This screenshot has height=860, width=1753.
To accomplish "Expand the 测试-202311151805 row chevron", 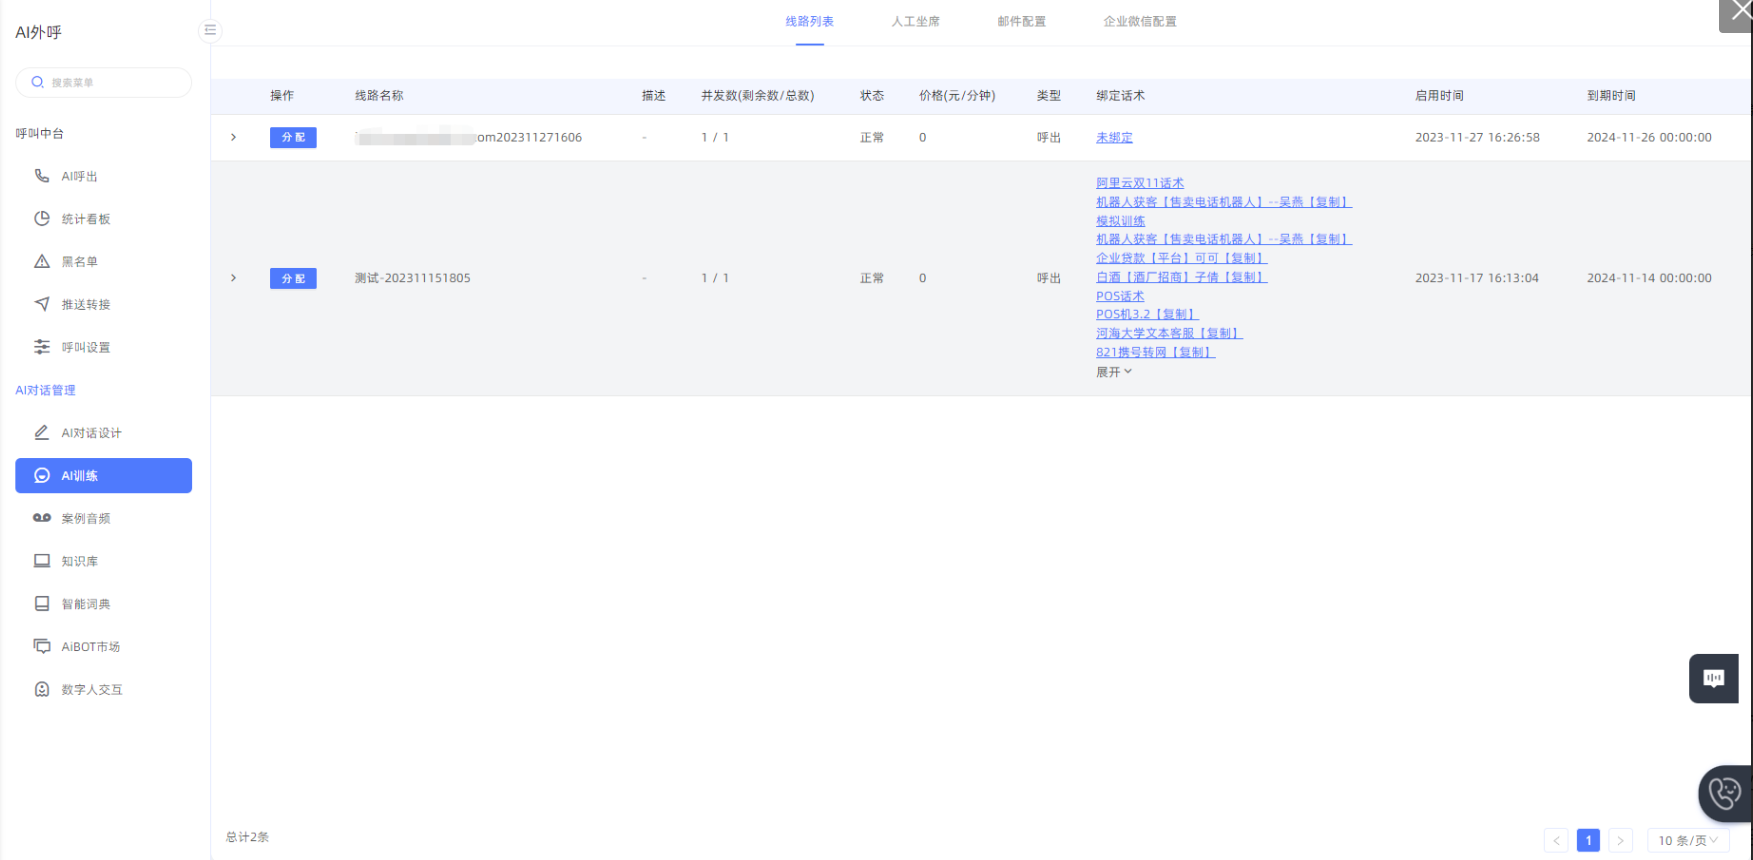I will (x=234, y=278).
